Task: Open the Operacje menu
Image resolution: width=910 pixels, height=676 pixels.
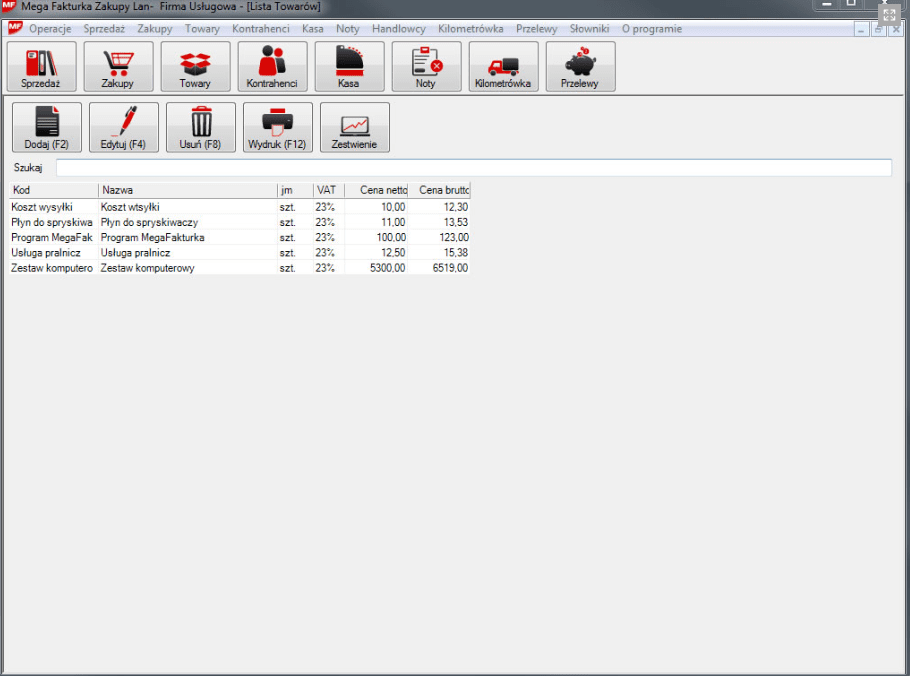Action: [50, 29]
